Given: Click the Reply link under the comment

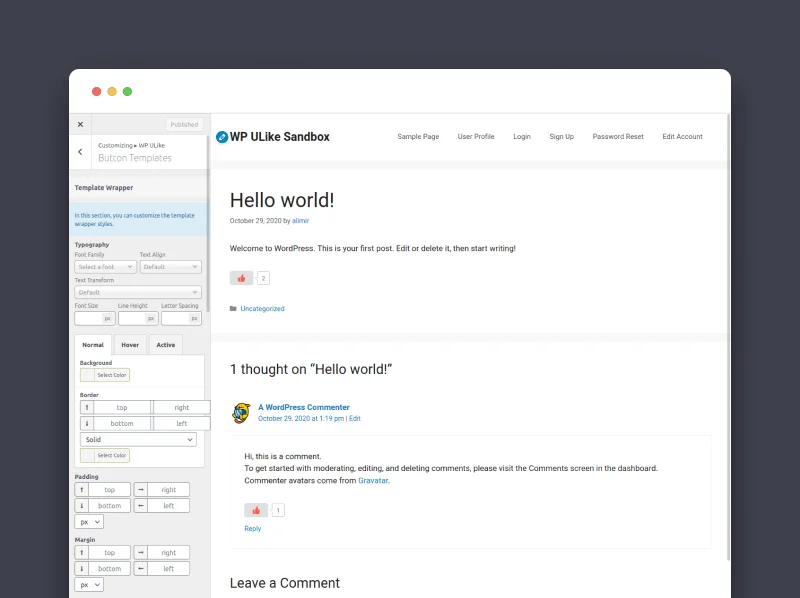Looking at the screenshot, I should pos(253,529).
